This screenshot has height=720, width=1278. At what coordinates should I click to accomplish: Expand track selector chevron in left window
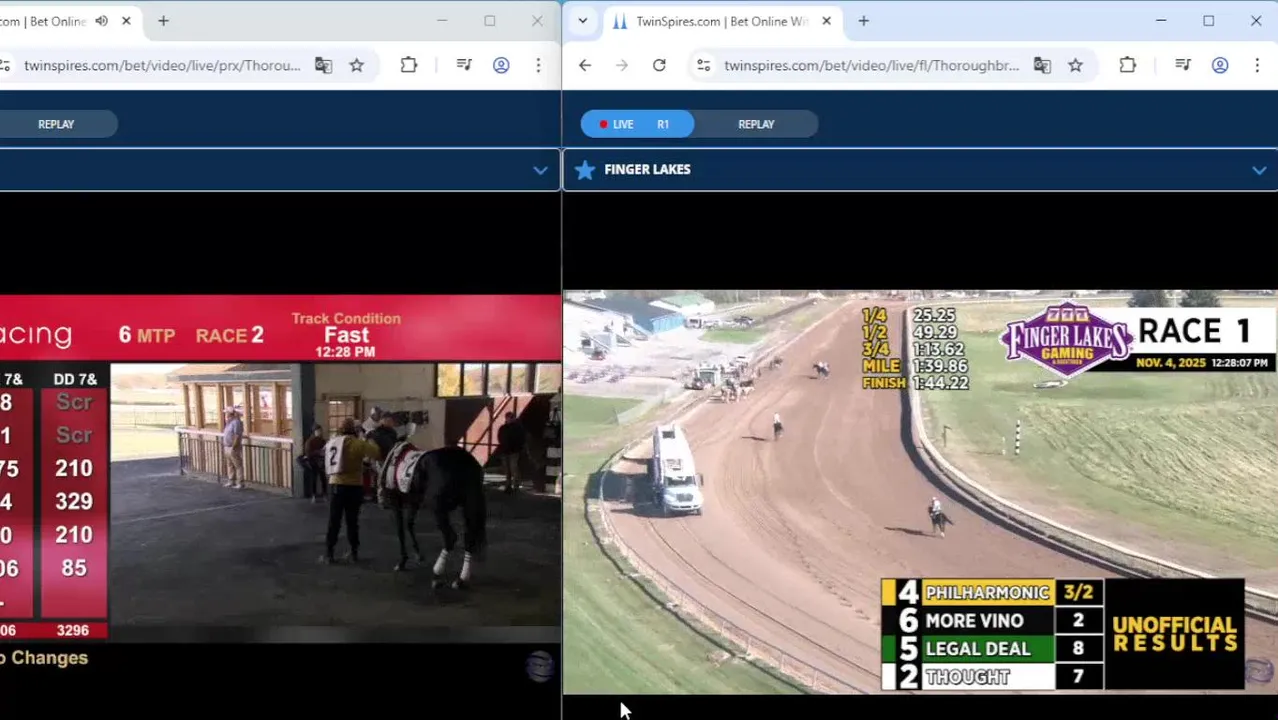[540, 170]
